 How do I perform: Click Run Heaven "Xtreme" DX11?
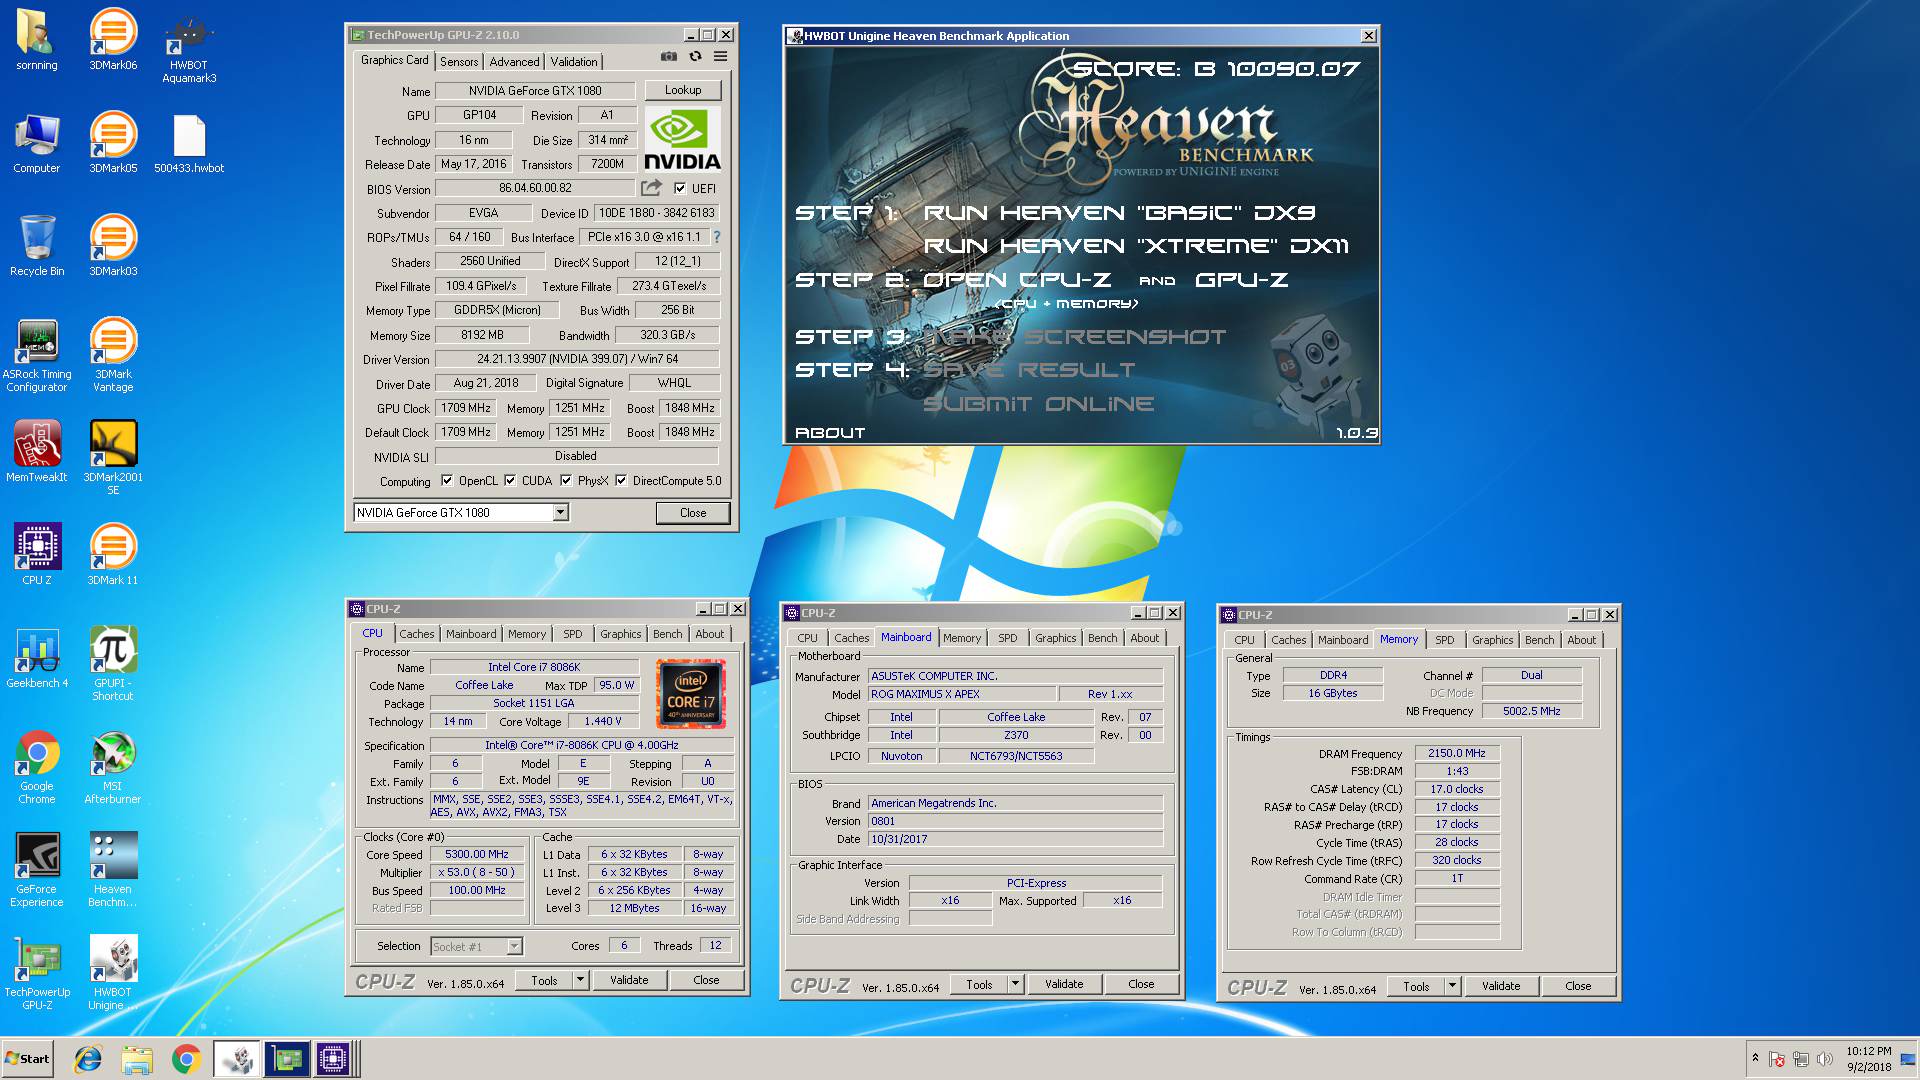pos(1136,246)
